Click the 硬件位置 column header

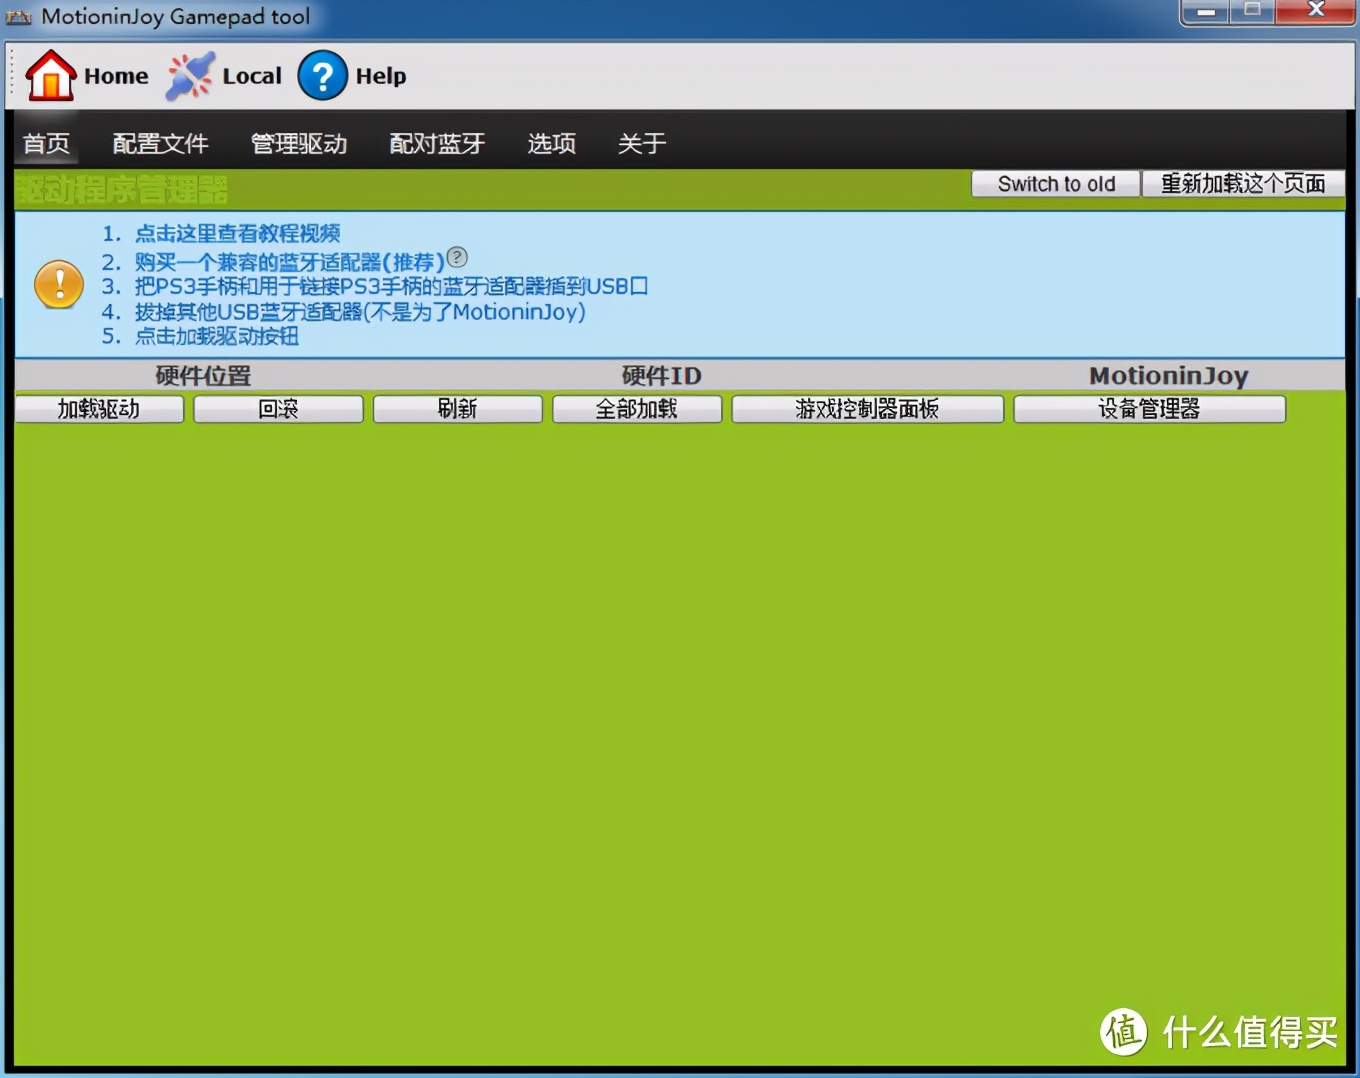tap(203, 376)
